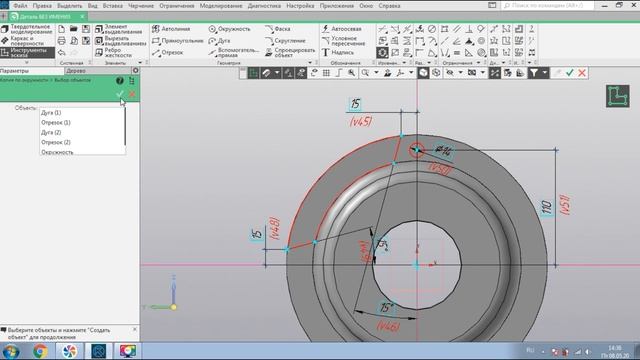Open Элемент выдавливания extrude tool
640x360 pixels.
[119, 29]
